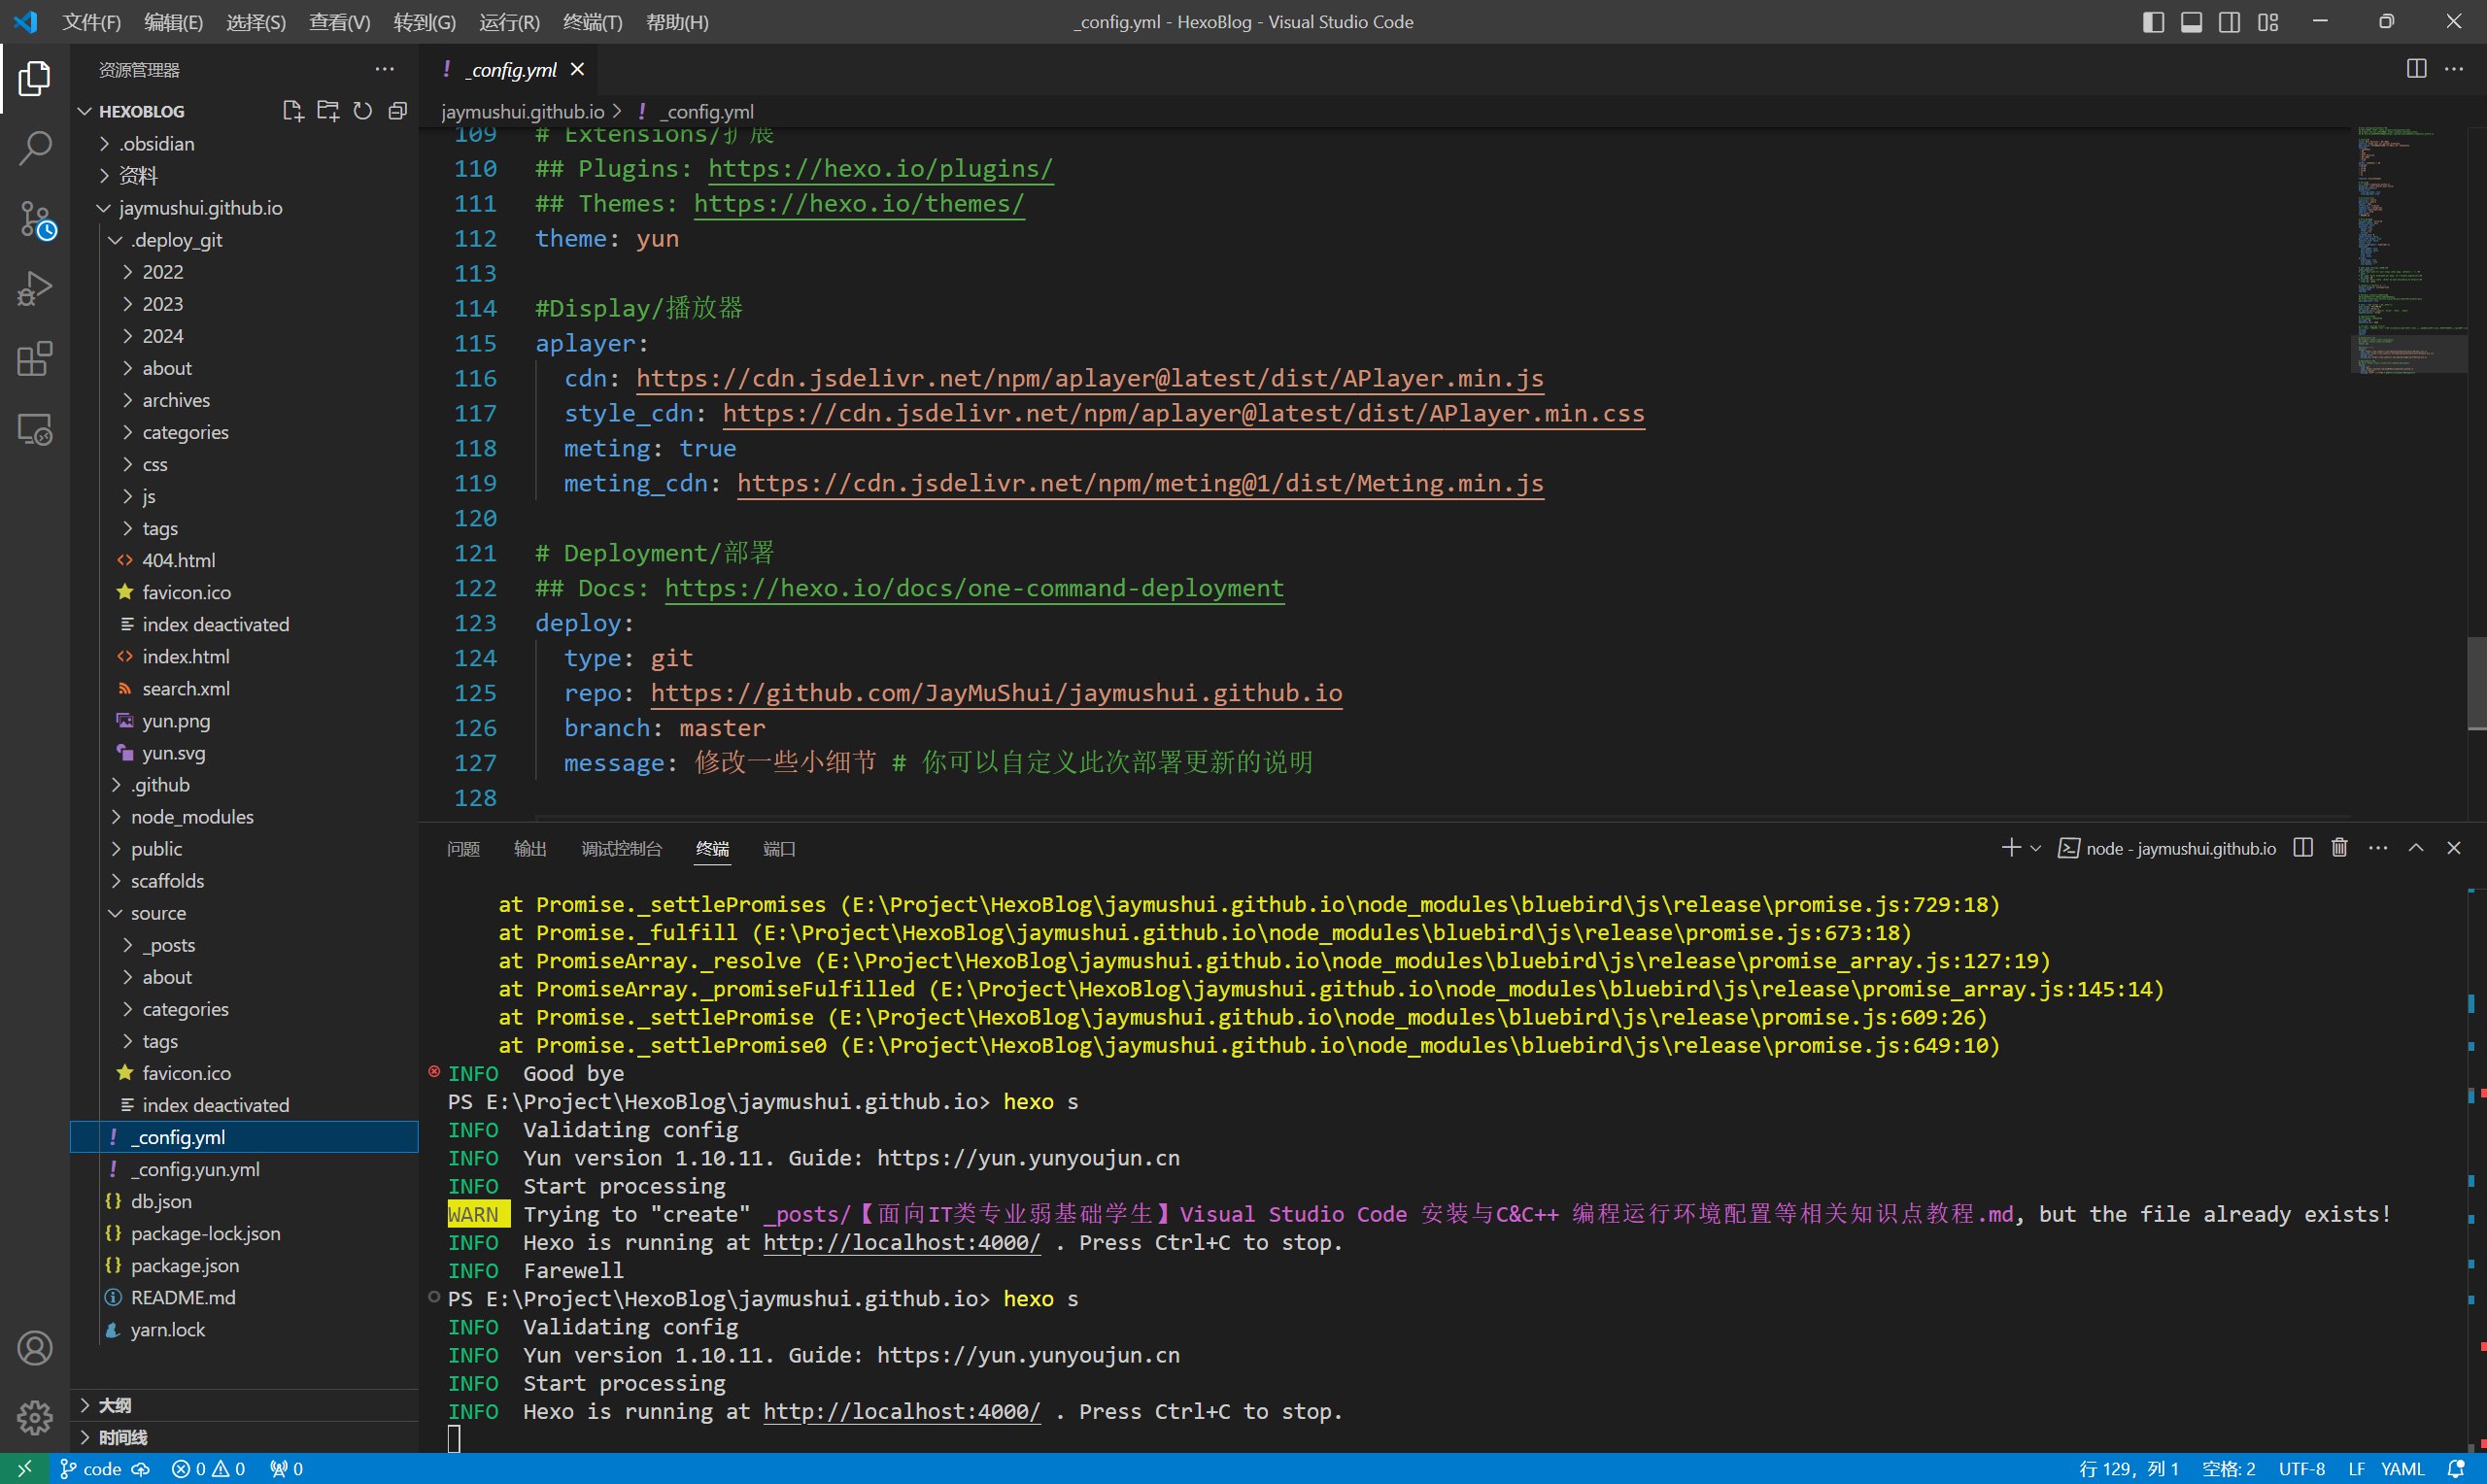
Task: Open the 查看(V) menu
Action: pyautogui.click(x=339, y=22)
